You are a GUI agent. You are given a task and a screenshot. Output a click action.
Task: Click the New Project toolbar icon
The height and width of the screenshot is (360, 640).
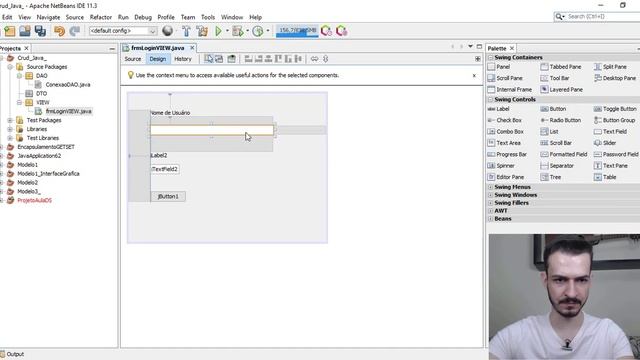pyautogui.click(x=9, y=31)
